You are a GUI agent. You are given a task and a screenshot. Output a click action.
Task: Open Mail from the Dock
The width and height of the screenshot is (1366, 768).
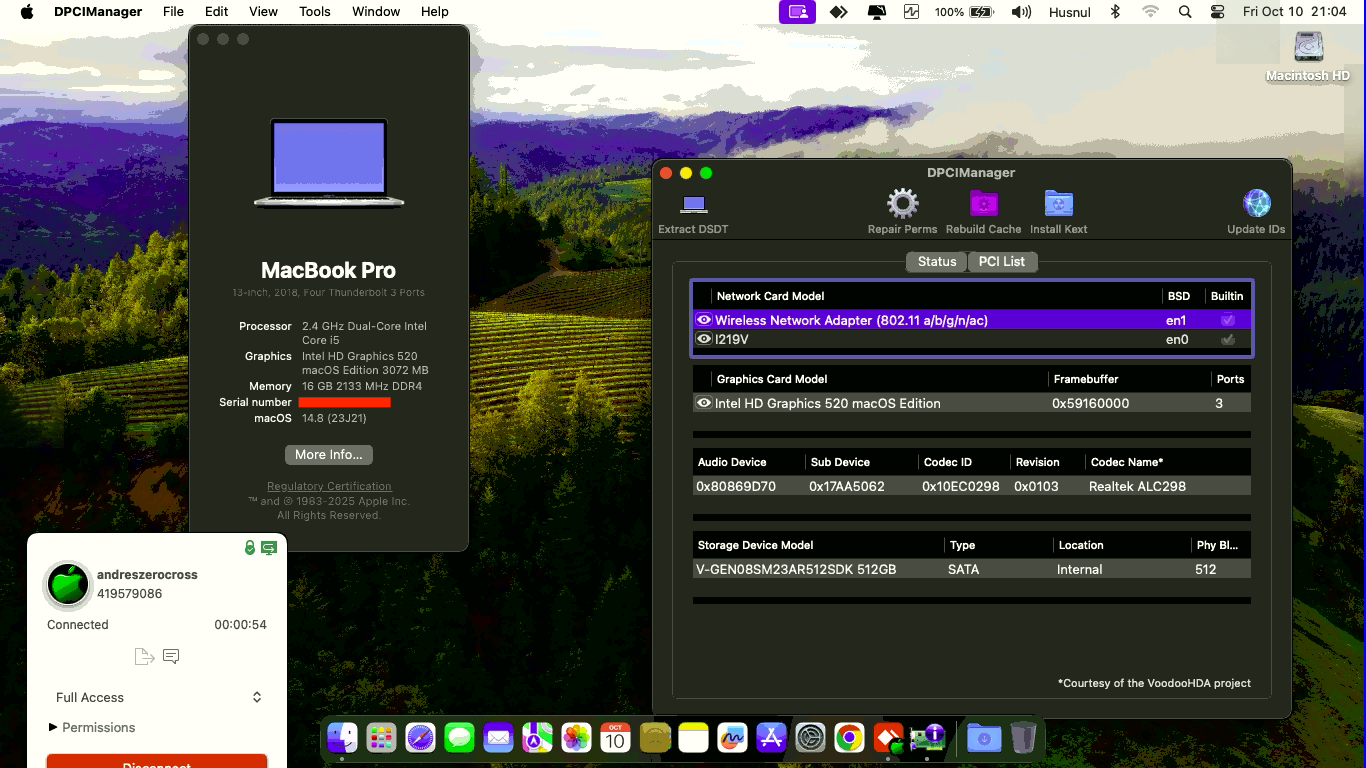pyautogui.click(x=498, y=739)
